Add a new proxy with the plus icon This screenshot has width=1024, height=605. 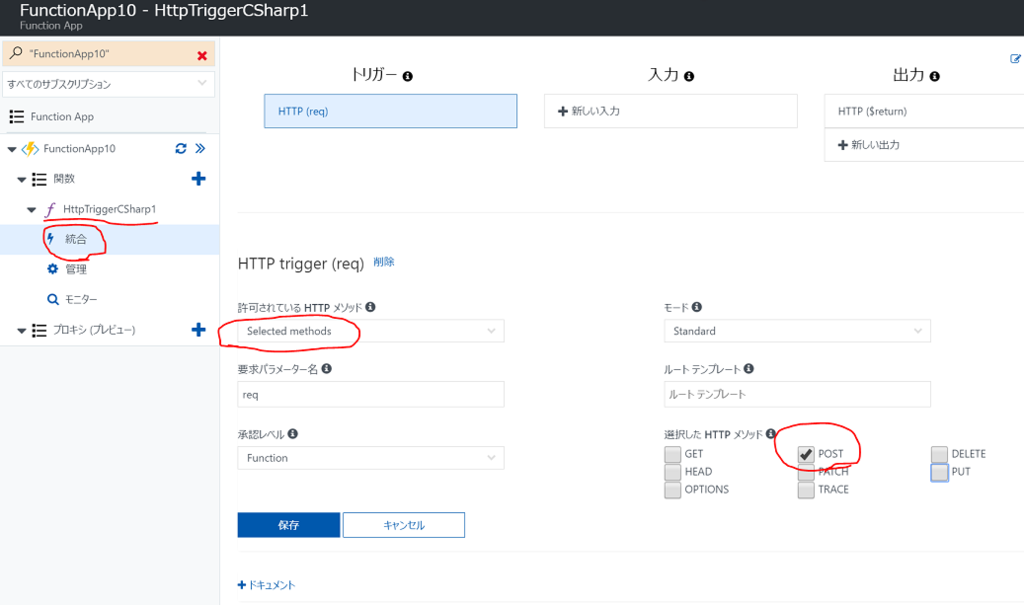tap(199, 329)
